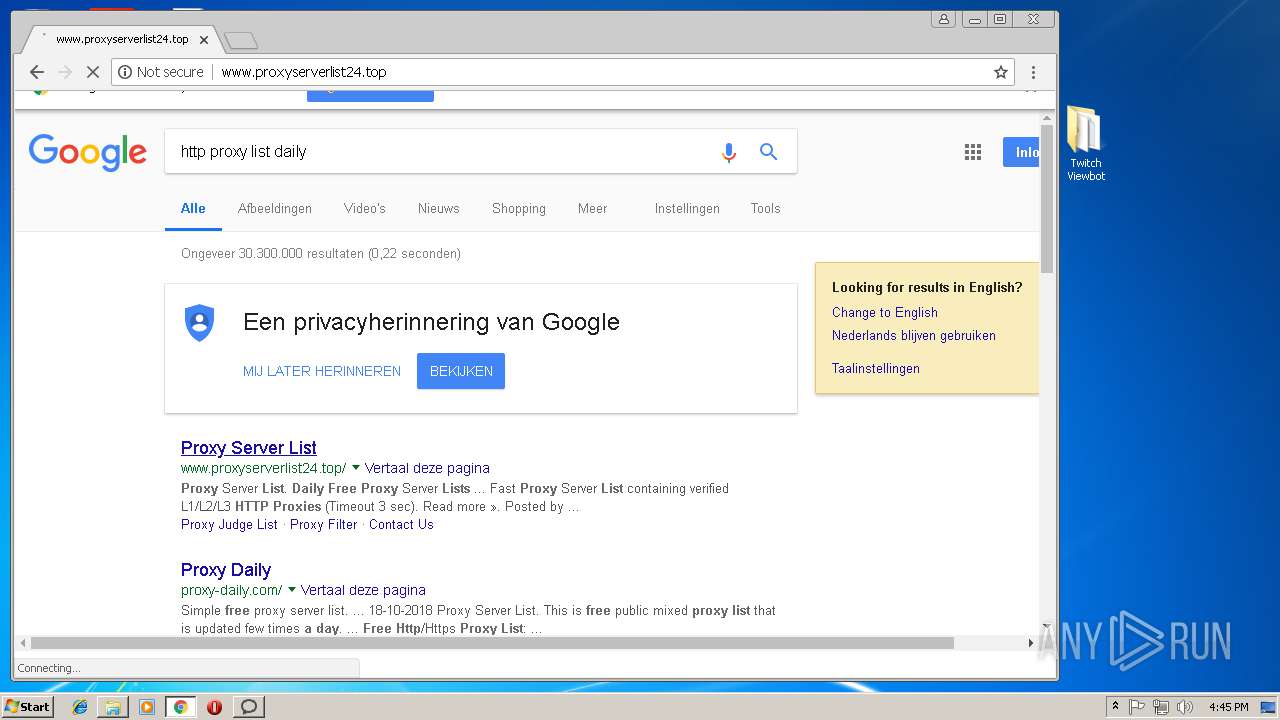Open Taalinstellingen link

tap(876, 368)
